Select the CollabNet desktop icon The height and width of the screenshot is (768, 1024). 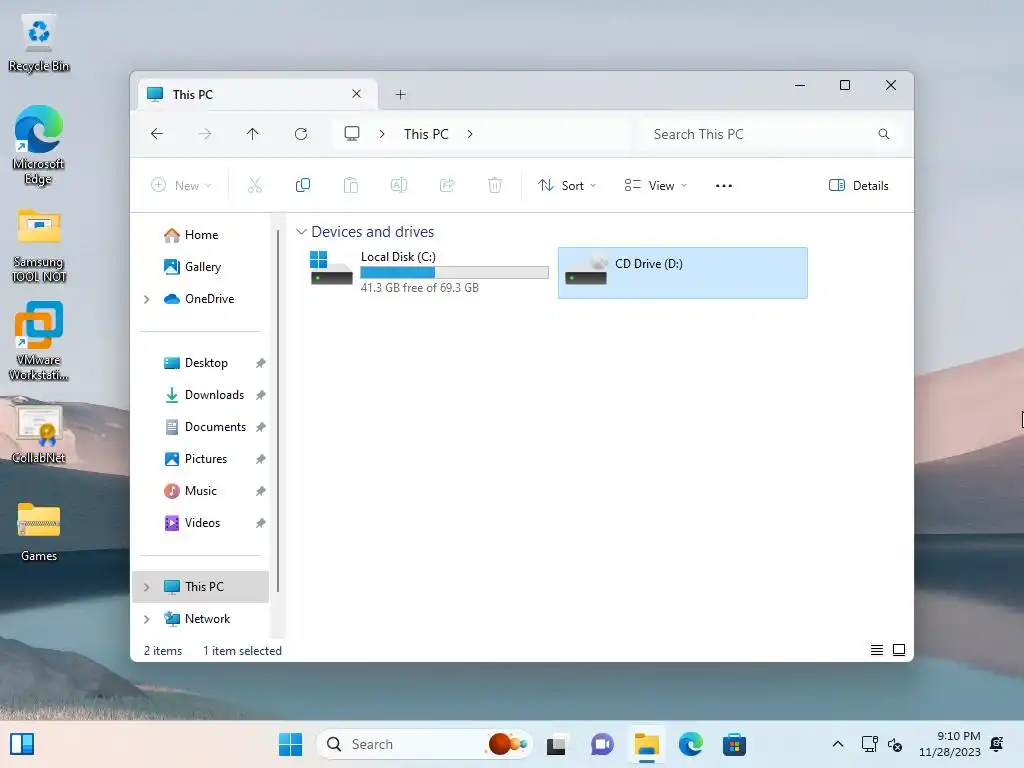click(x=39, y=433)
